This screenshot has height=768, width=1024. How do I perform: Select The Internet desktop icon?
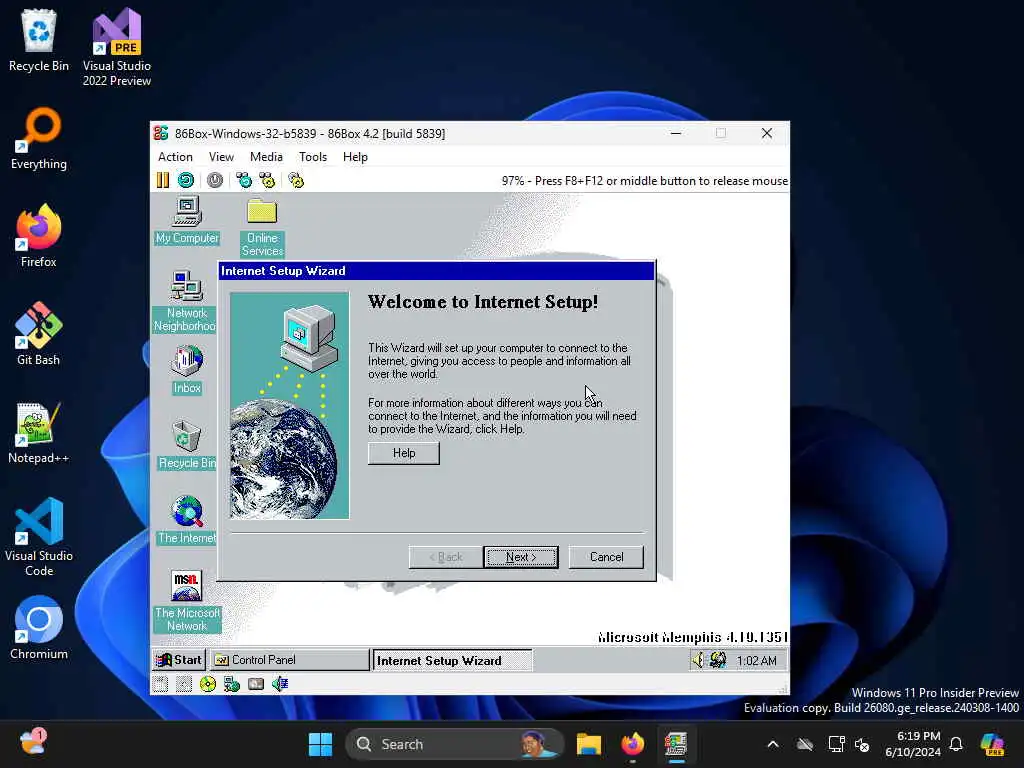pos(187,520)
